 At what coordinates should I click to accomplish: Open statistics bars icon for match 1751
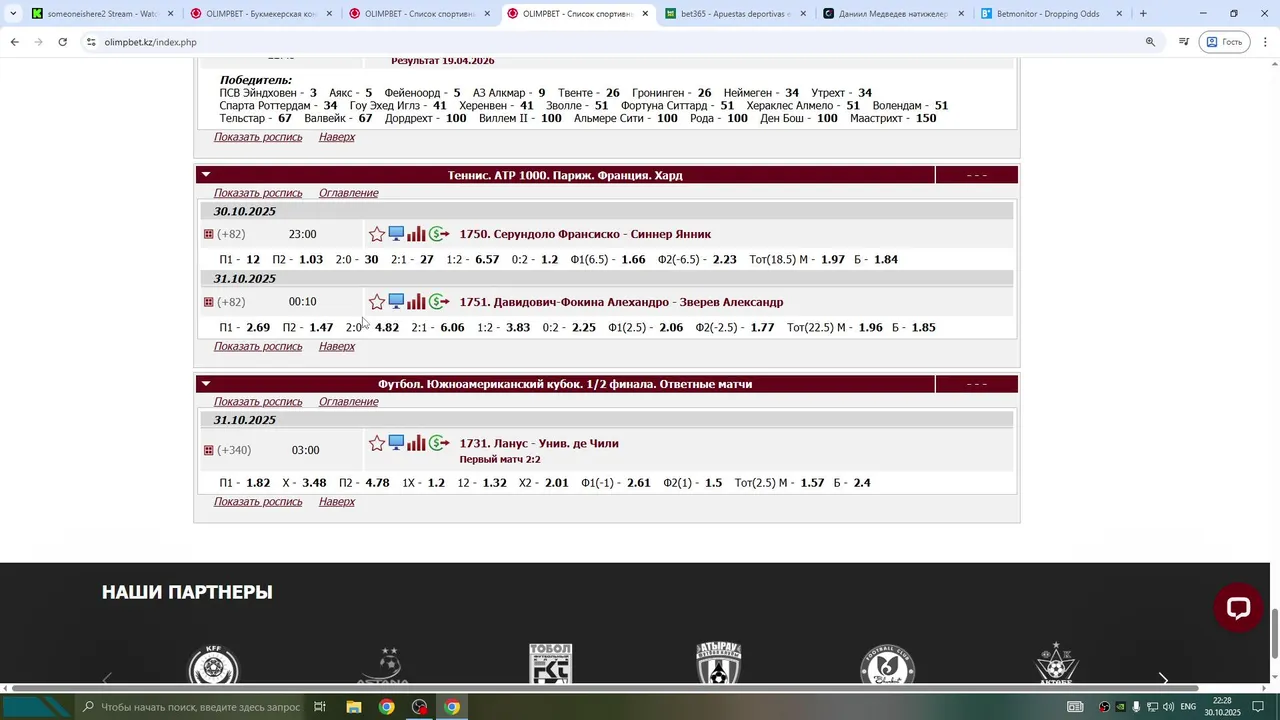coord(416,302)
